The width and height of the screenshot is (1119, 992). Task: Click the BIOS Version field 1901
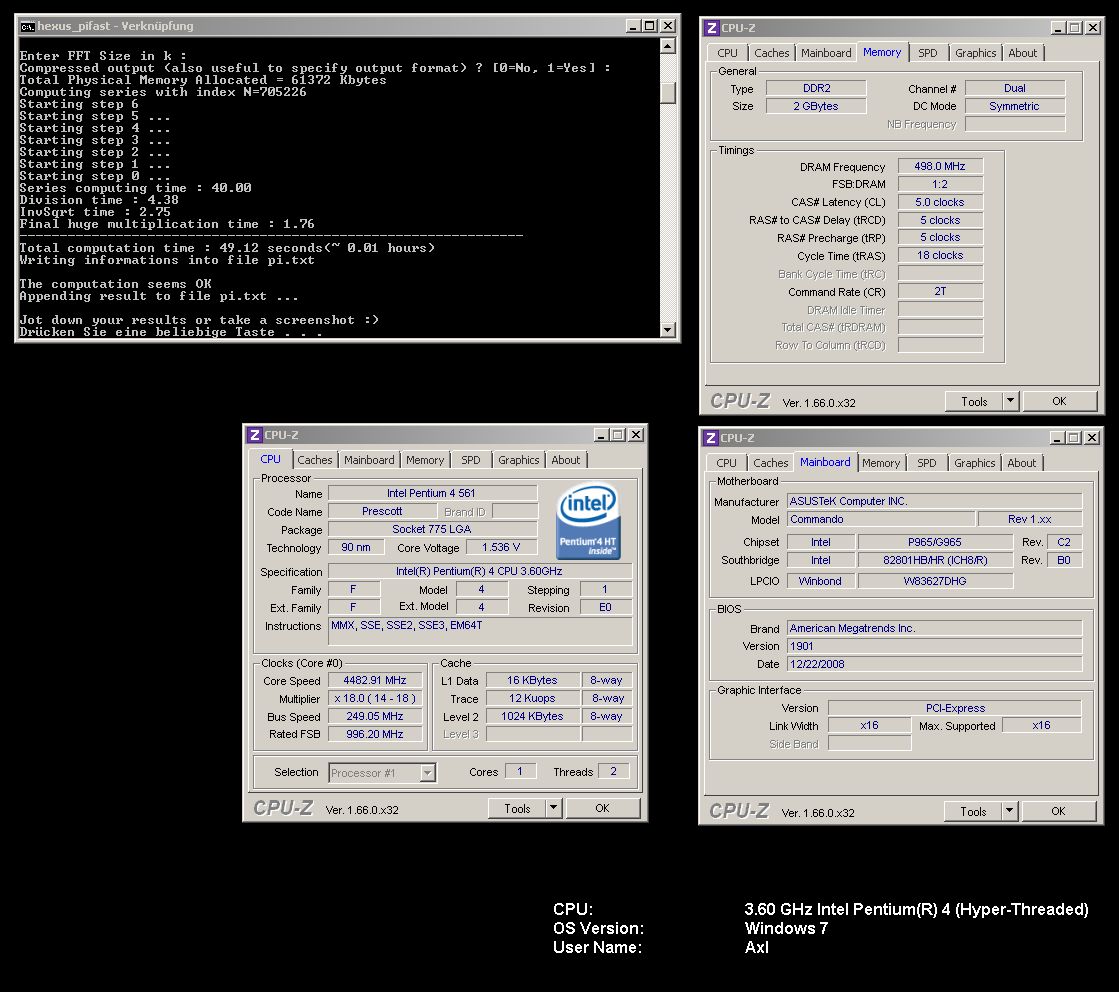click(x=935, y=647)
